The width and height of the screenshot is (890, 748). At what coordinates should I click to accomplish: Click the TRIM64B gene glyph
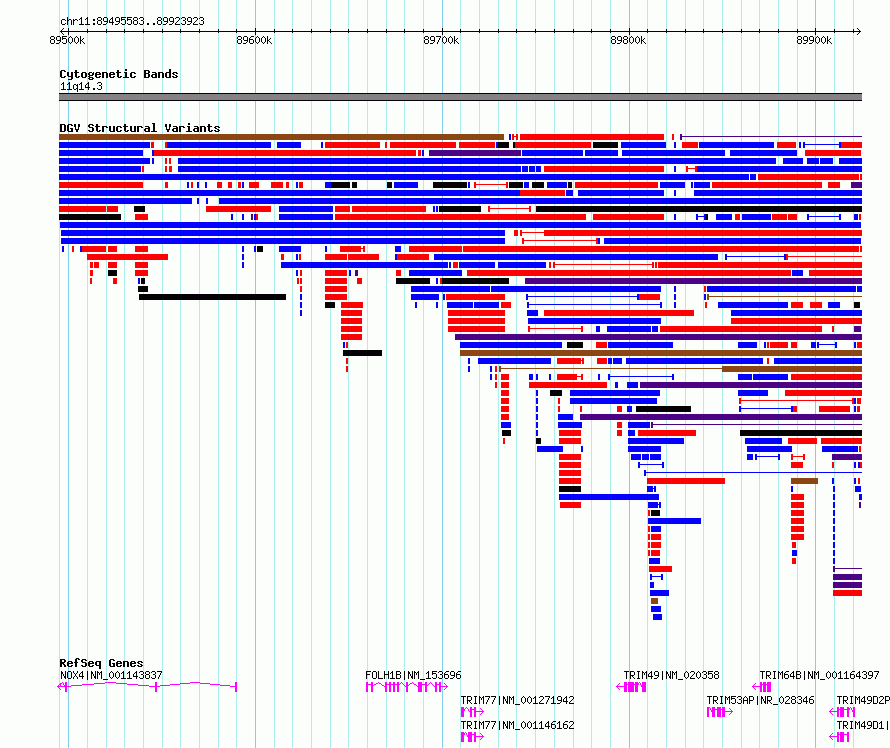[x=762, y=687]
